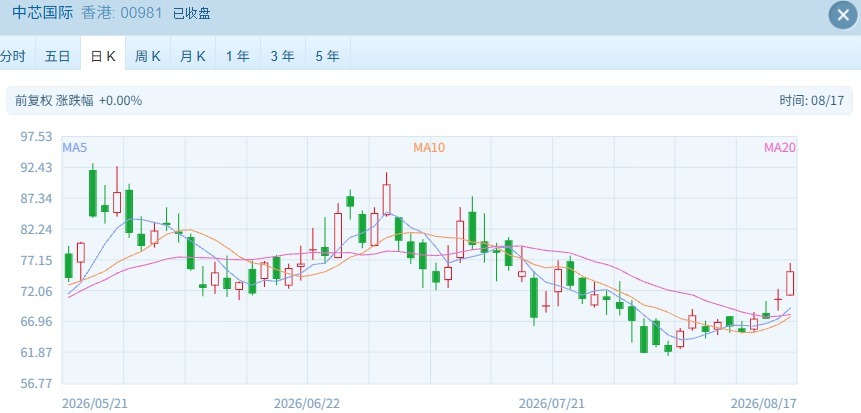
Task: Open the 月K monthly chart tab
Action: pos(193,53)
